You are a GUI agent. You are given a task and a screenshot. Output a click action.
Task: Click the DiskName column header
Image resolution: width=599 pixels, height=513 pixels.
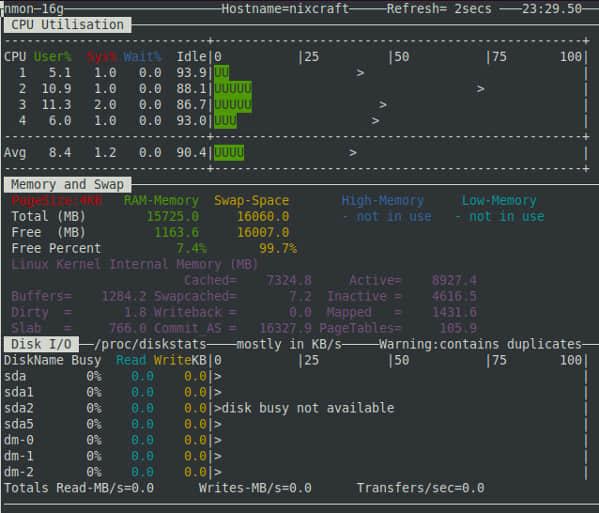34,360
